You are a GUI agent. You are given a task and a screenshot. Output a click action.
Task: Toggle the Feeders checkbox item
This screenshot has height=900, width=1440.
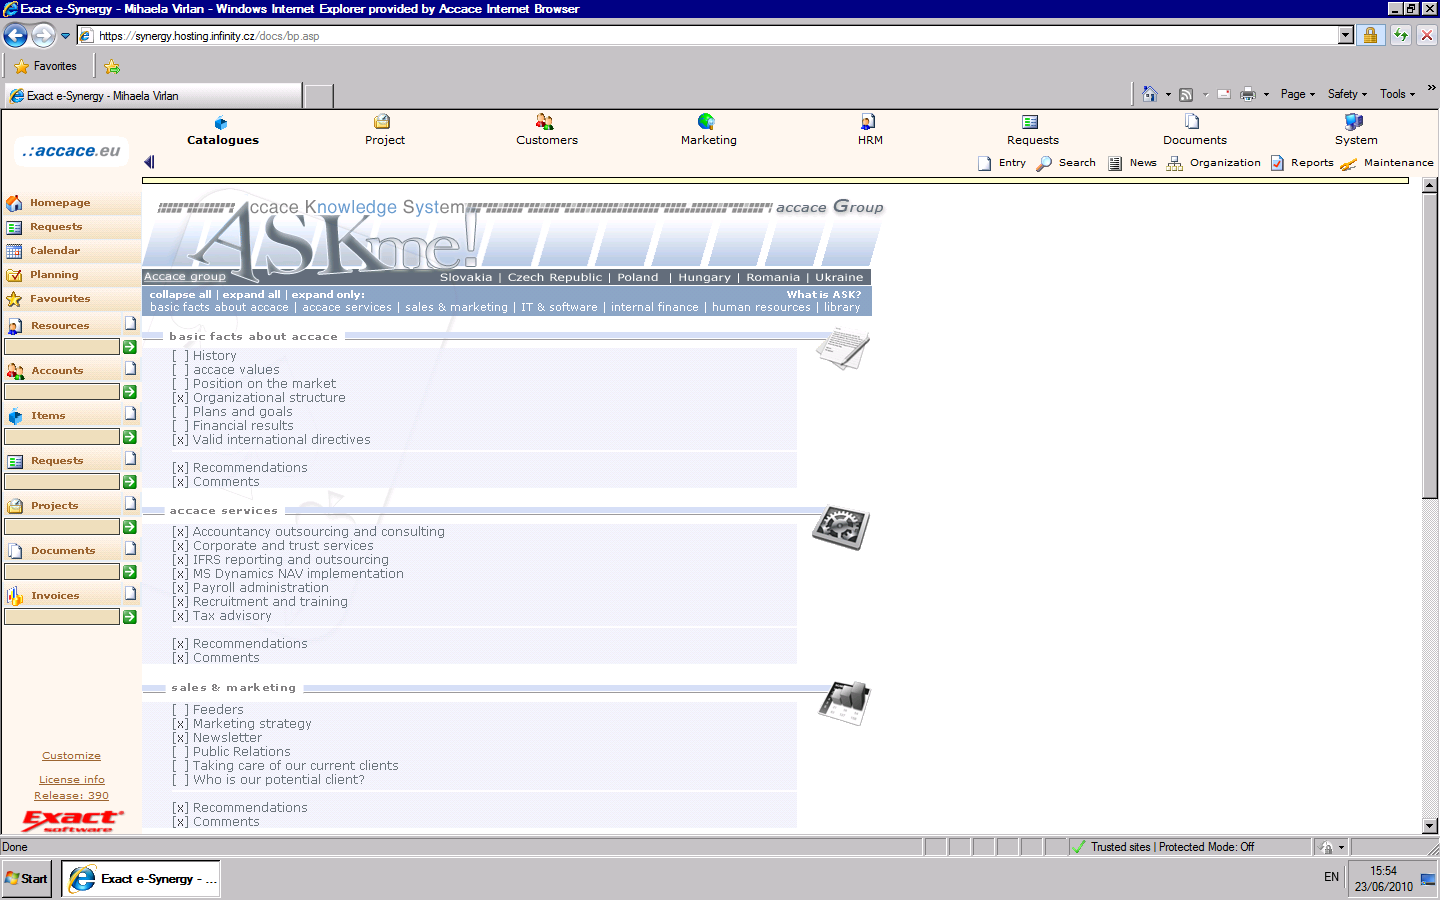tap(180, 710)
